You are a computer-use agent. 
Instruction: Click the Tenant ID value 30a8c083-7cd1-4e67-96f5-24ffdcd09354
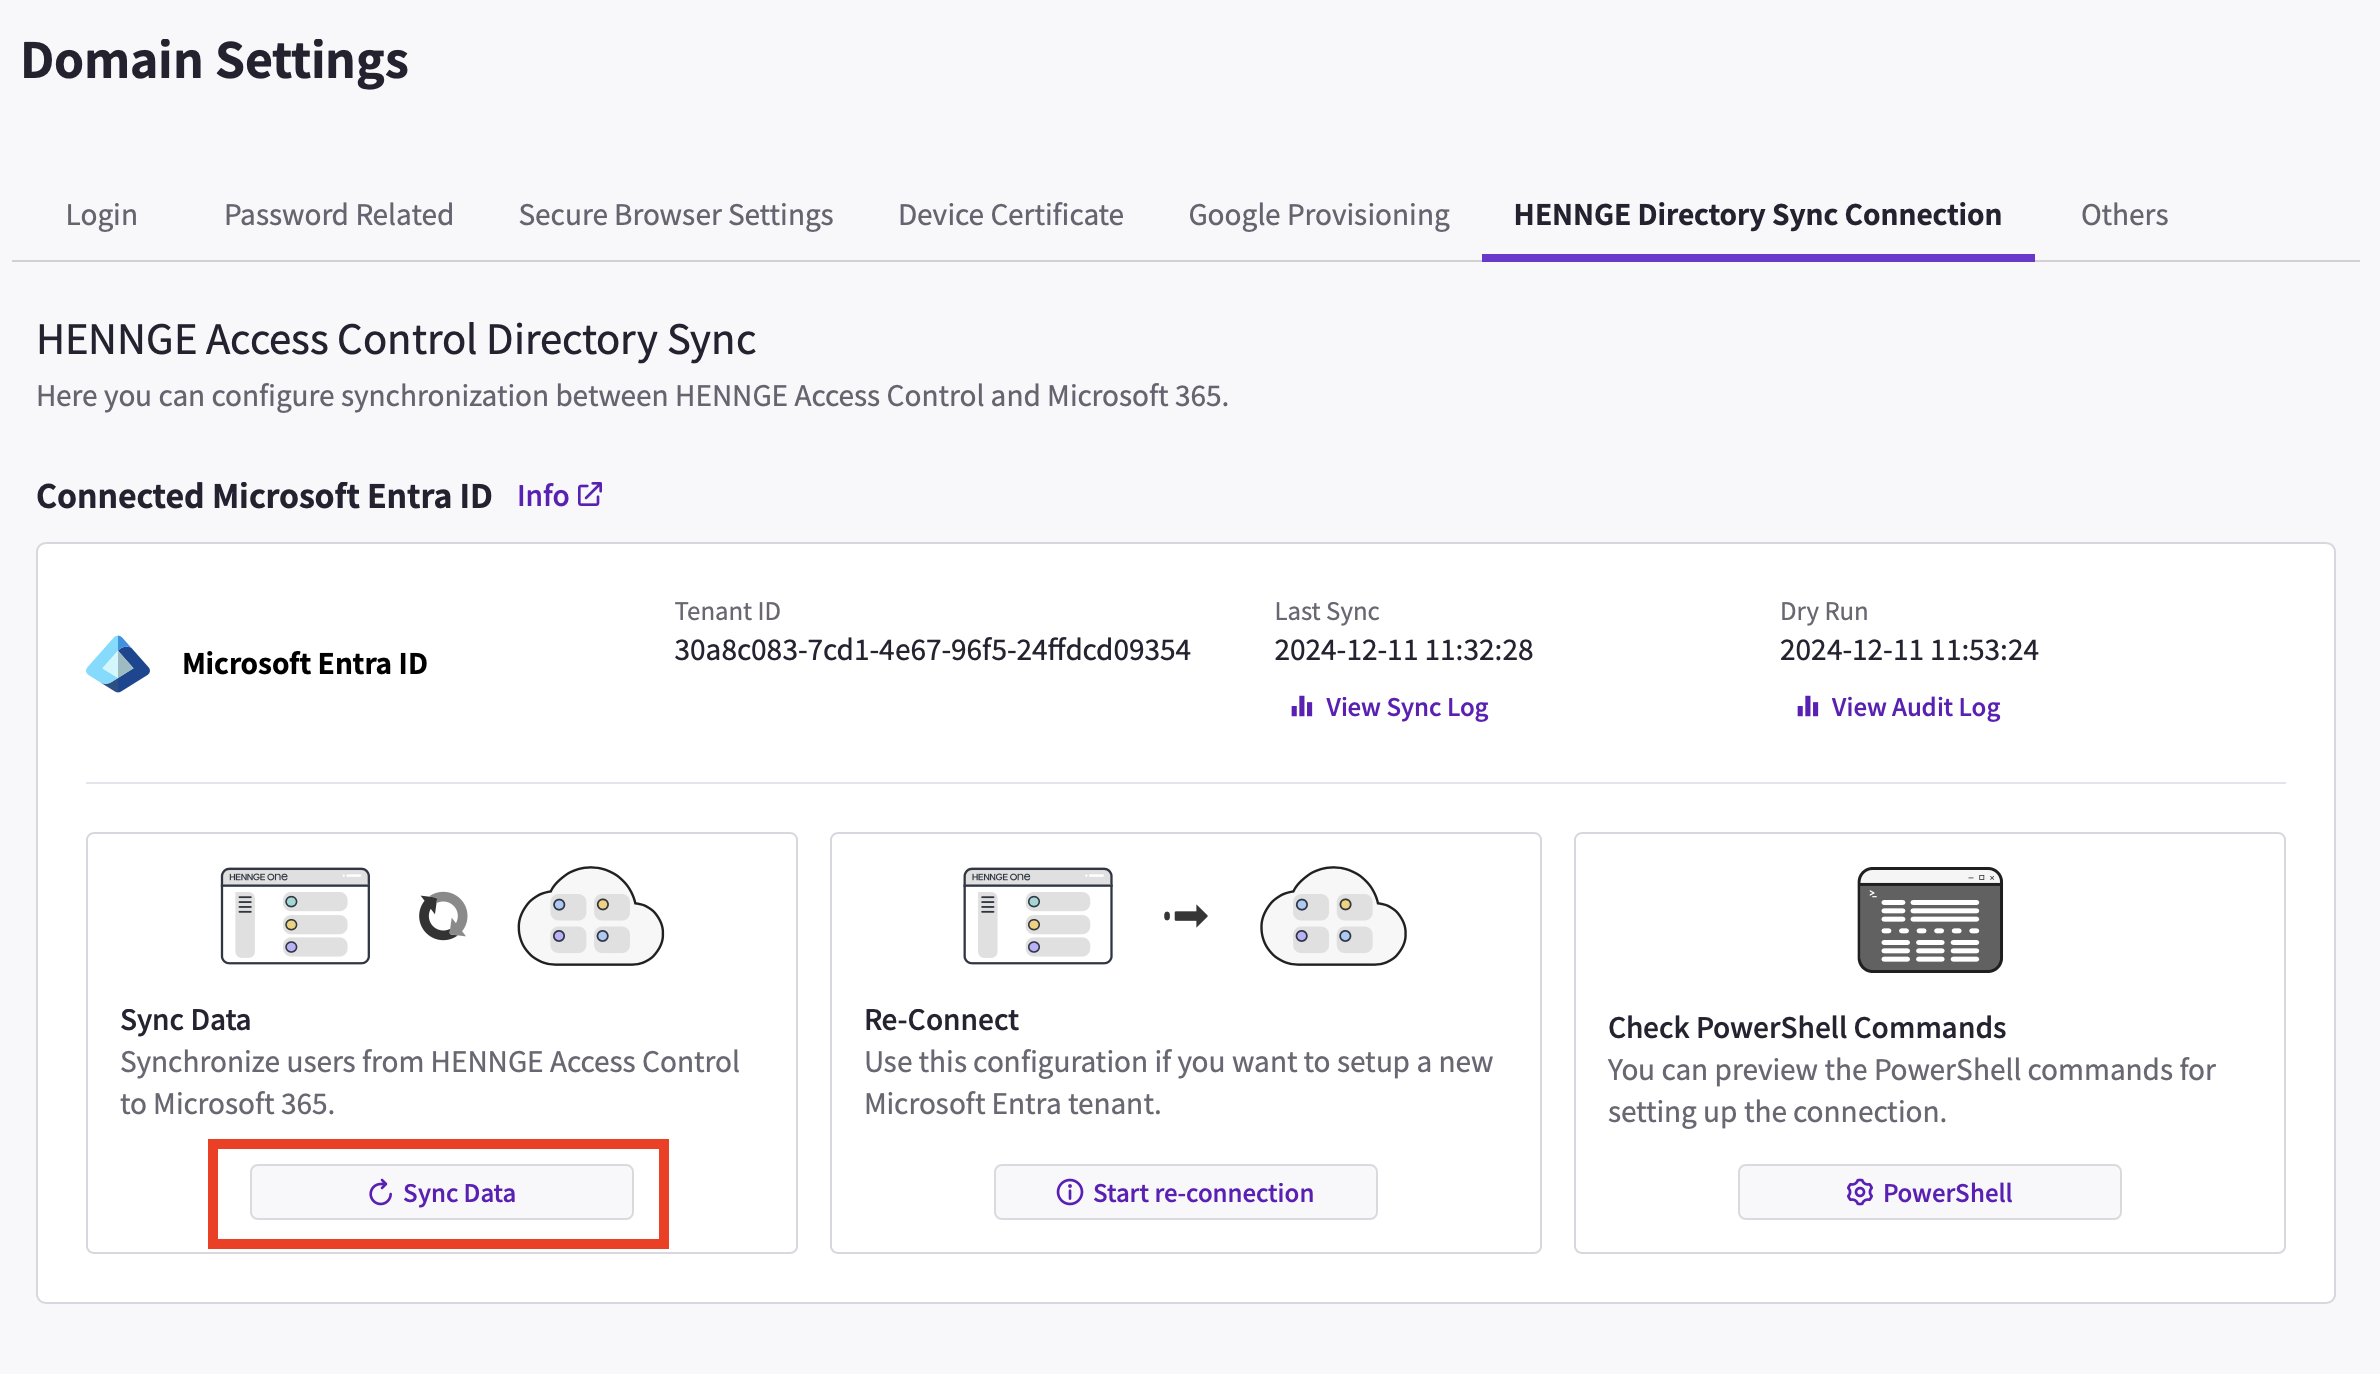click(932, 650)
